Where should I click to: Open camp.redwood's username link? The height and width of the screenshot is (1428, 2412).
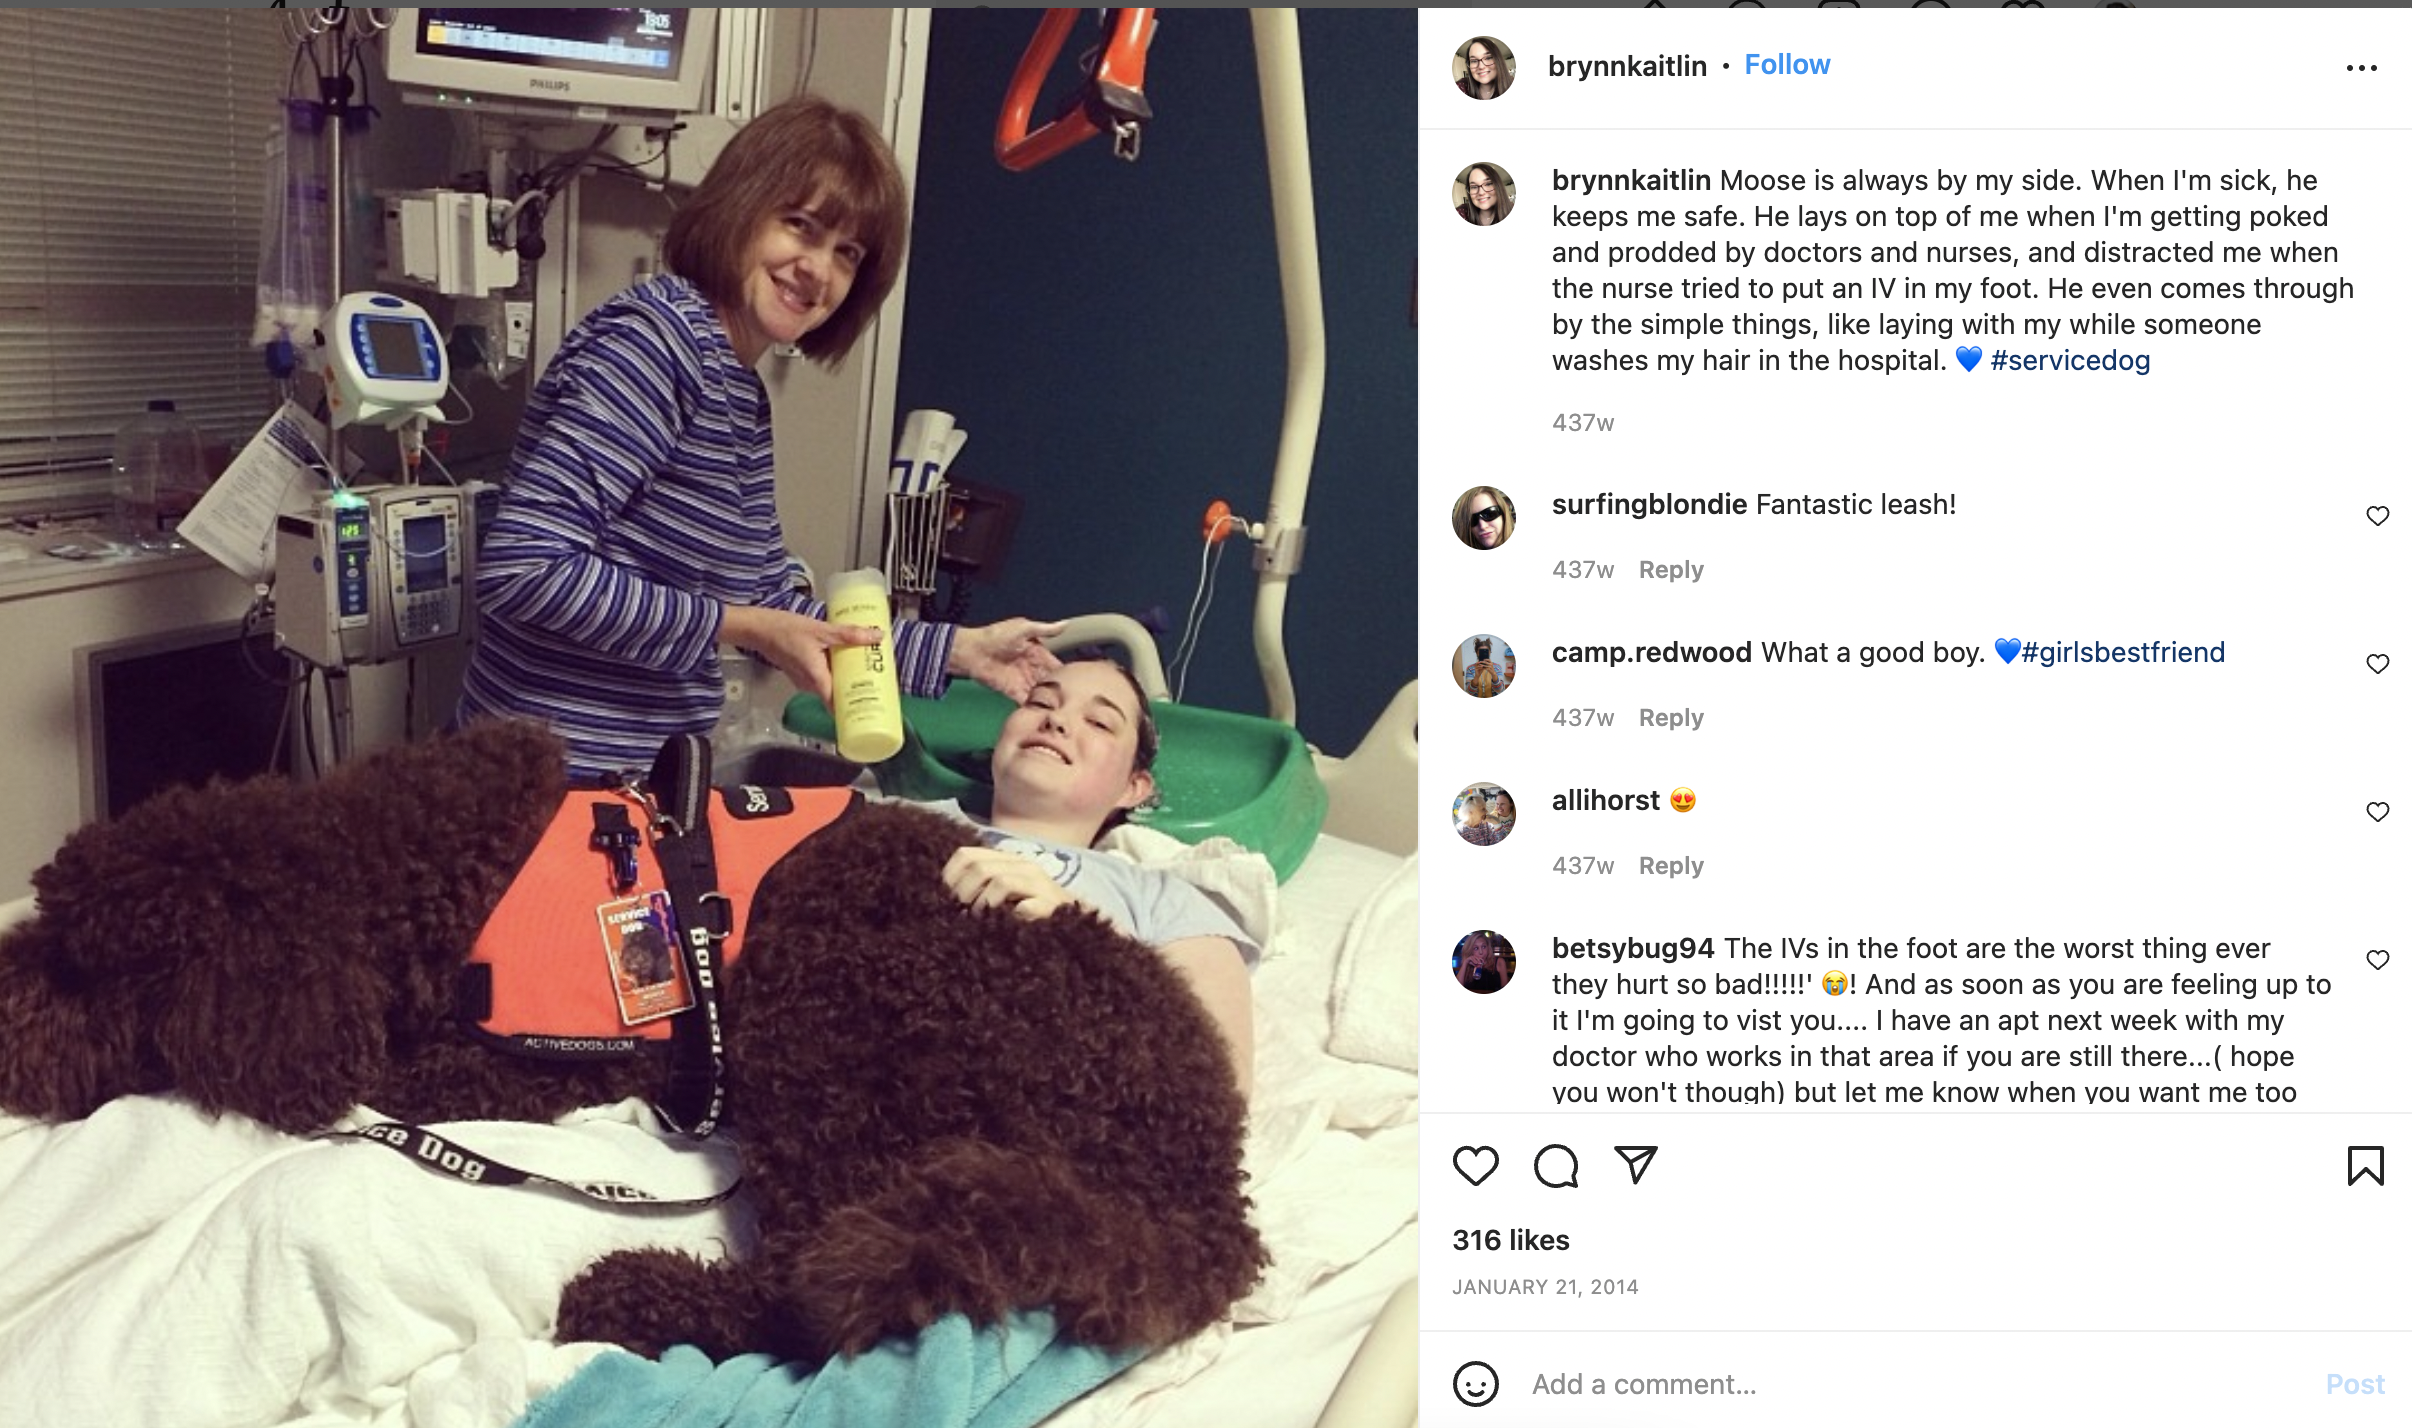point(1651,652)
